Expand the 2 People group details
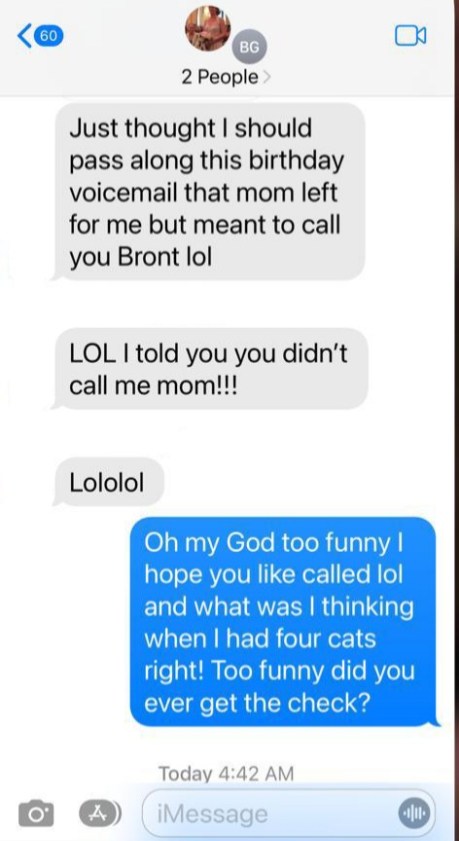The height and width of the screenshot is (841, 459). click(225, 78)
